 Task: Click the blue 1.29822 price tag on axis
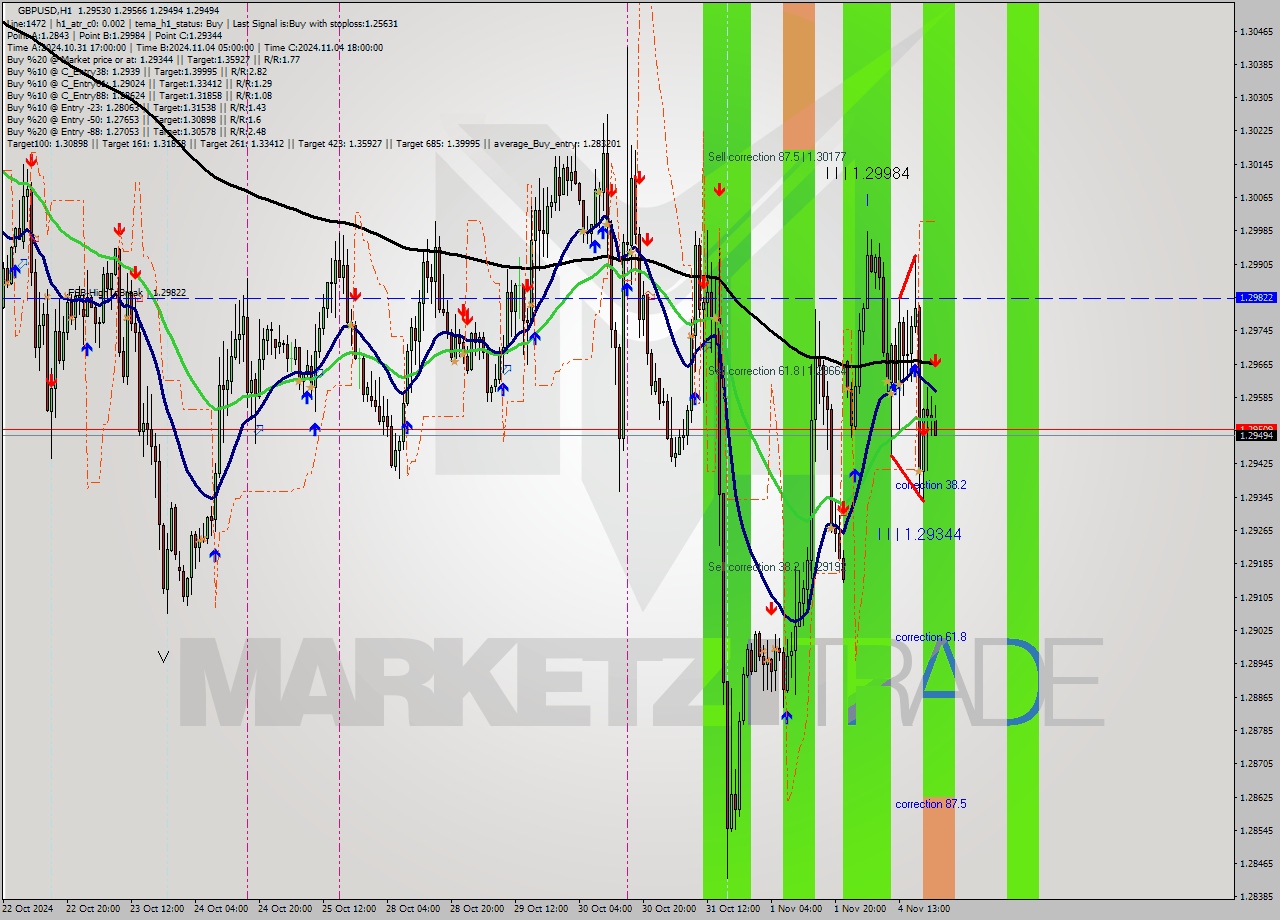coord(1257,298)
